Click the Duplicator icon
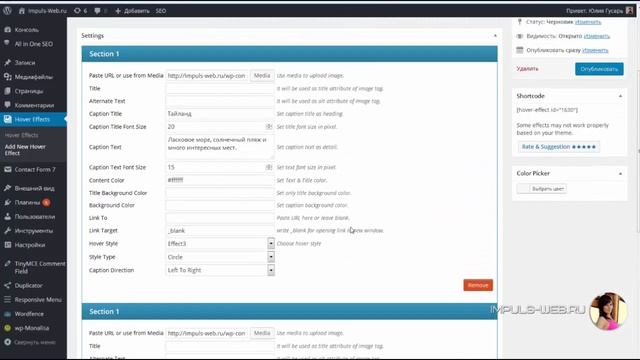640x360 pixels. (x=7, y=285)
